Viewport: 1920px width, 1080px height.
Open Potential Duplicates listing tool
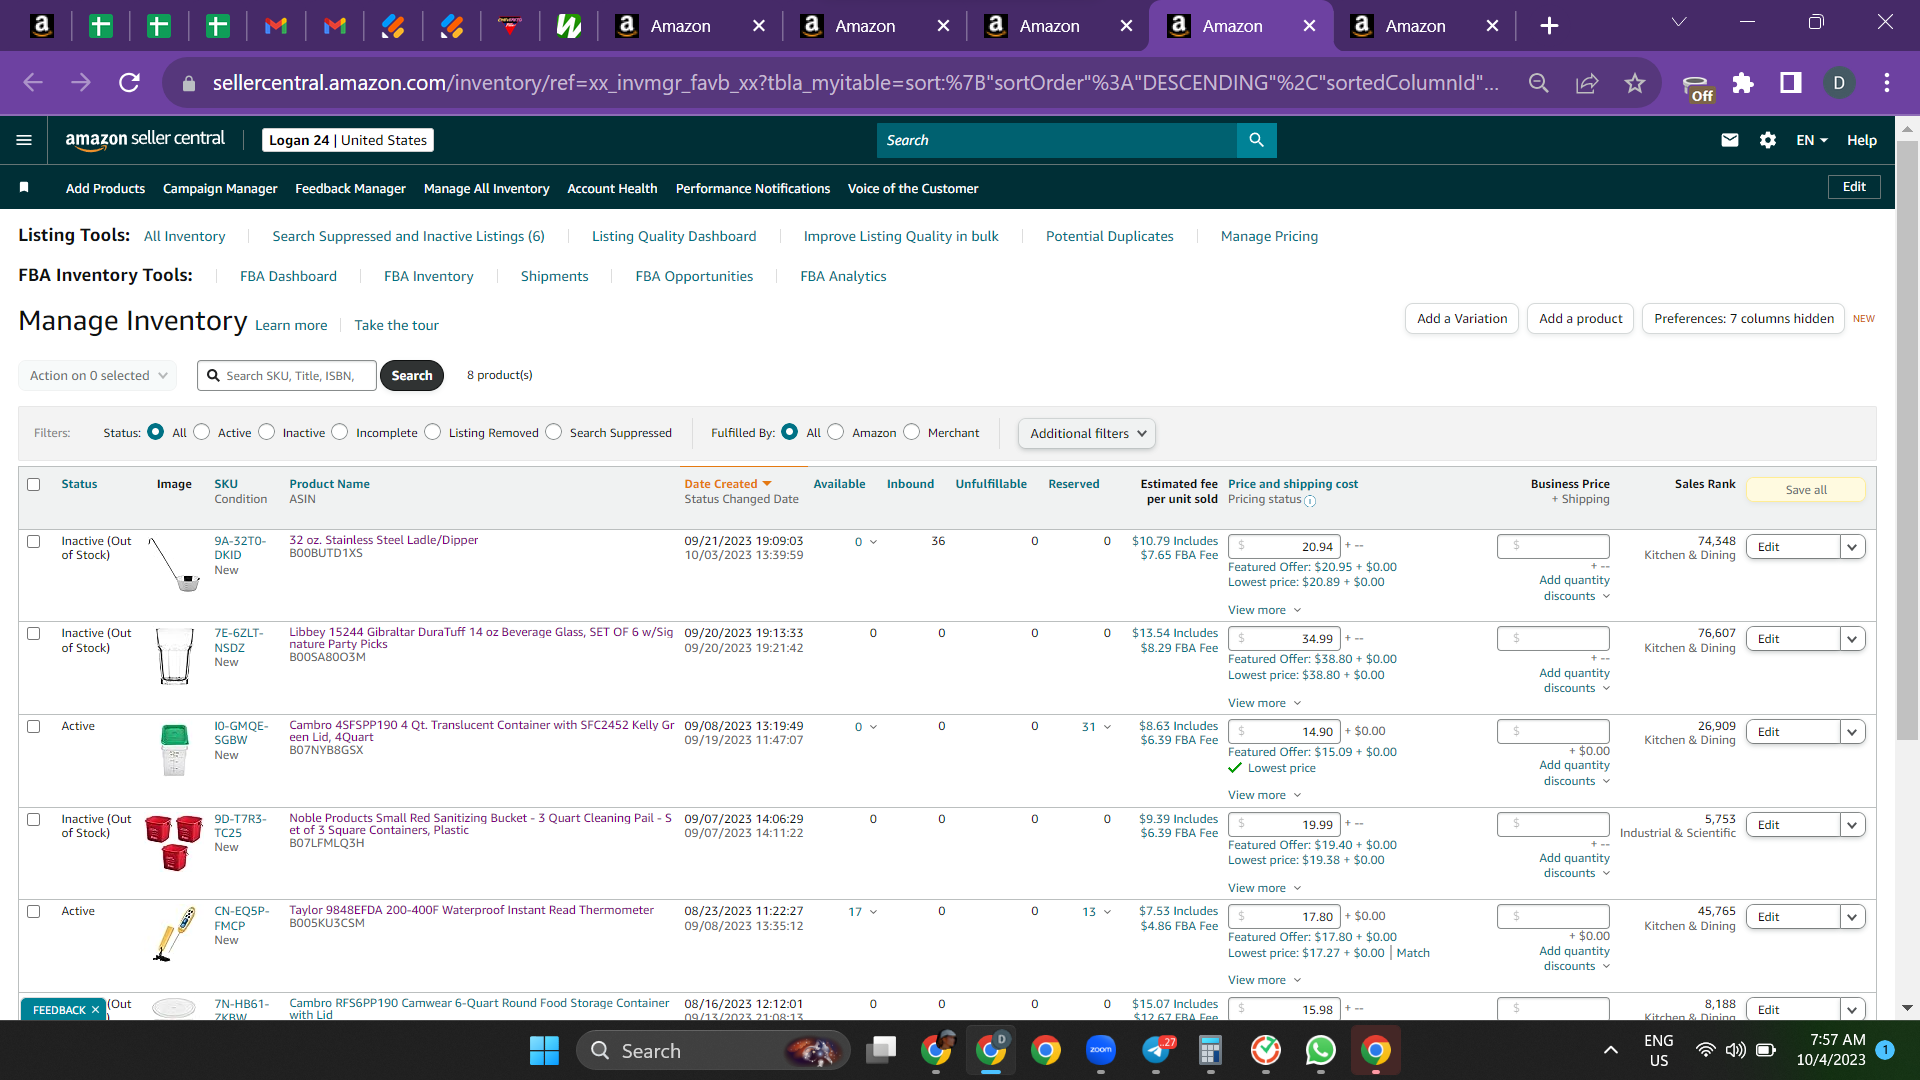pos(1109,236)
